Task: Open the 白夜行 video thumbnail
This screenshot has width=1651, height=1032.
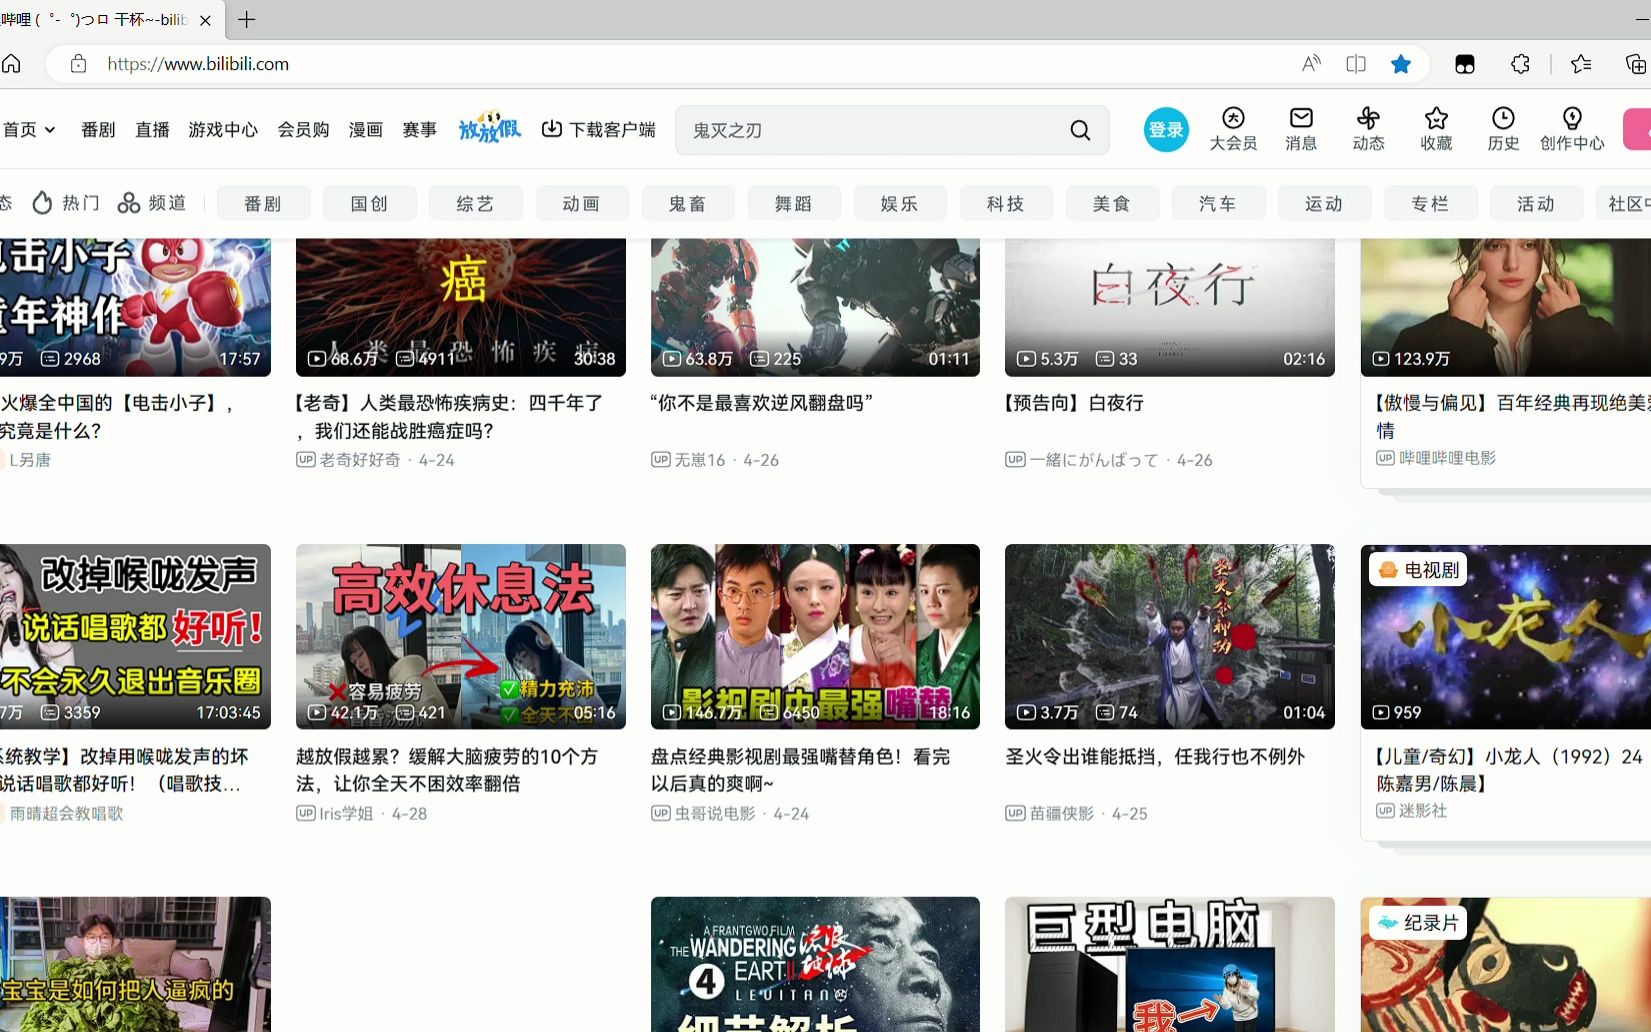Action: 1170,307
